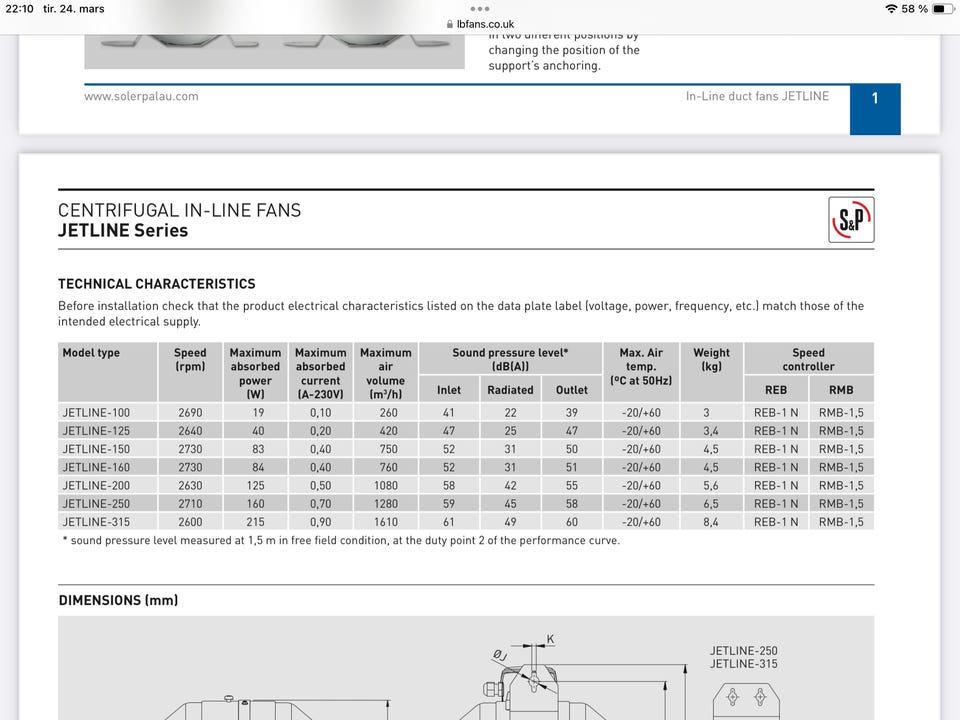The image size is (960, 720).
Task: Tap the page number 1 box
Action: [875, 110]
